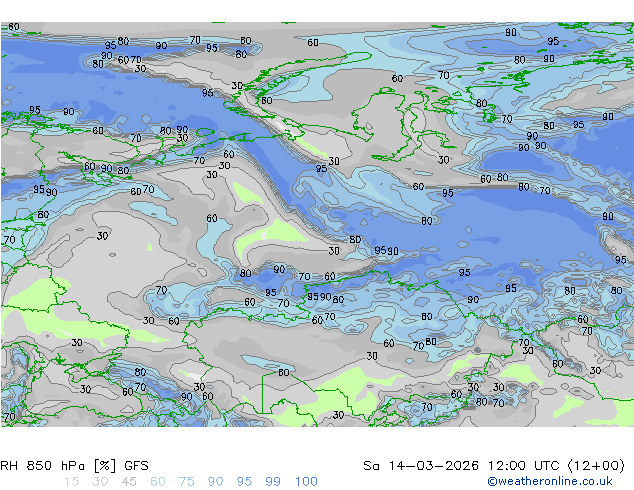The height and width of the screenshot is (490, 634).
Task: Click the "GFS" model label
Action: [136, 466]
